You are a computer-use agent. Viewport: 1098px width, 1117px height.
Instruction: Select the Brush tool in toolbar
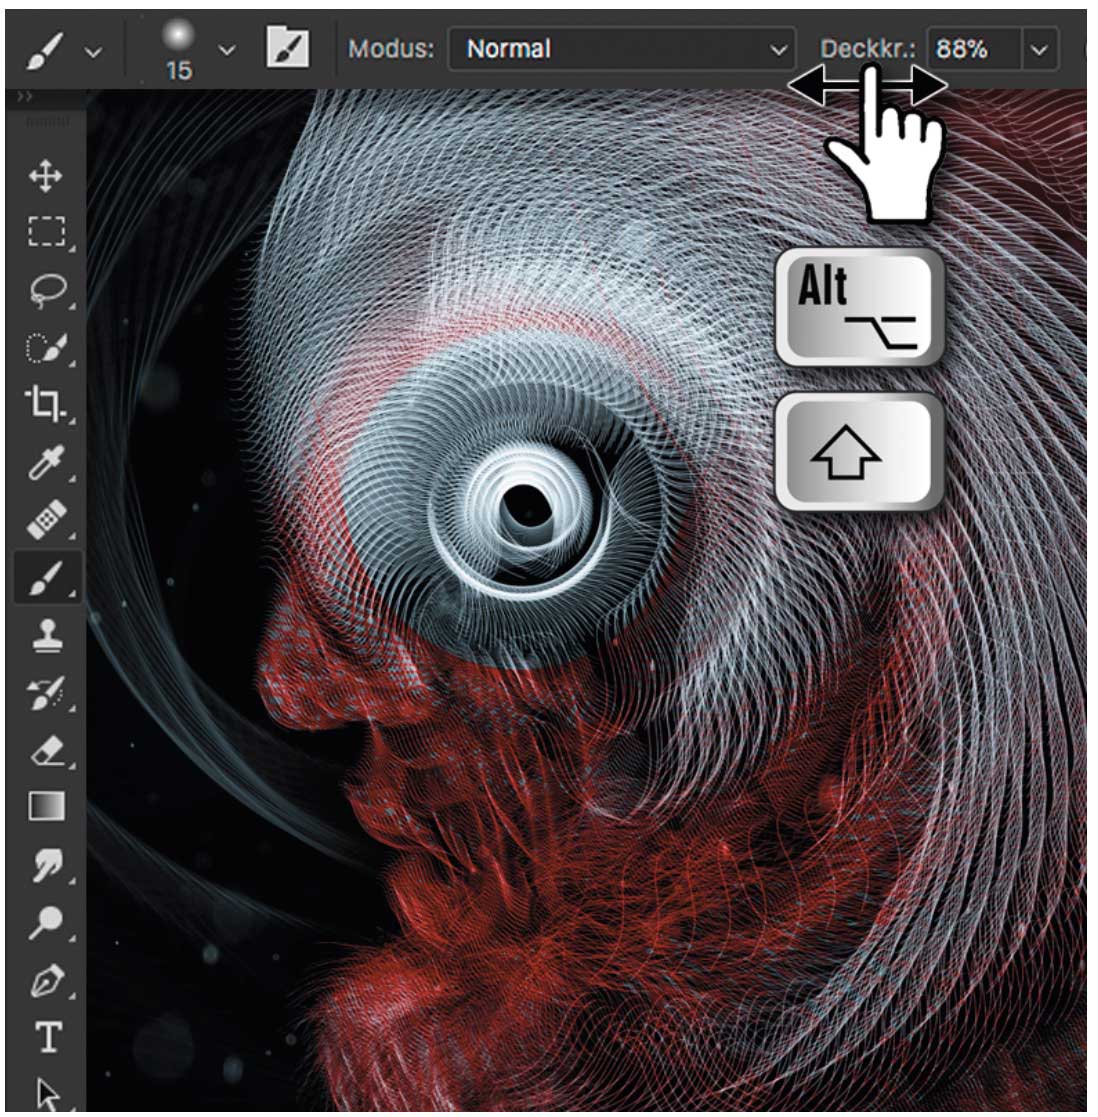47,577
